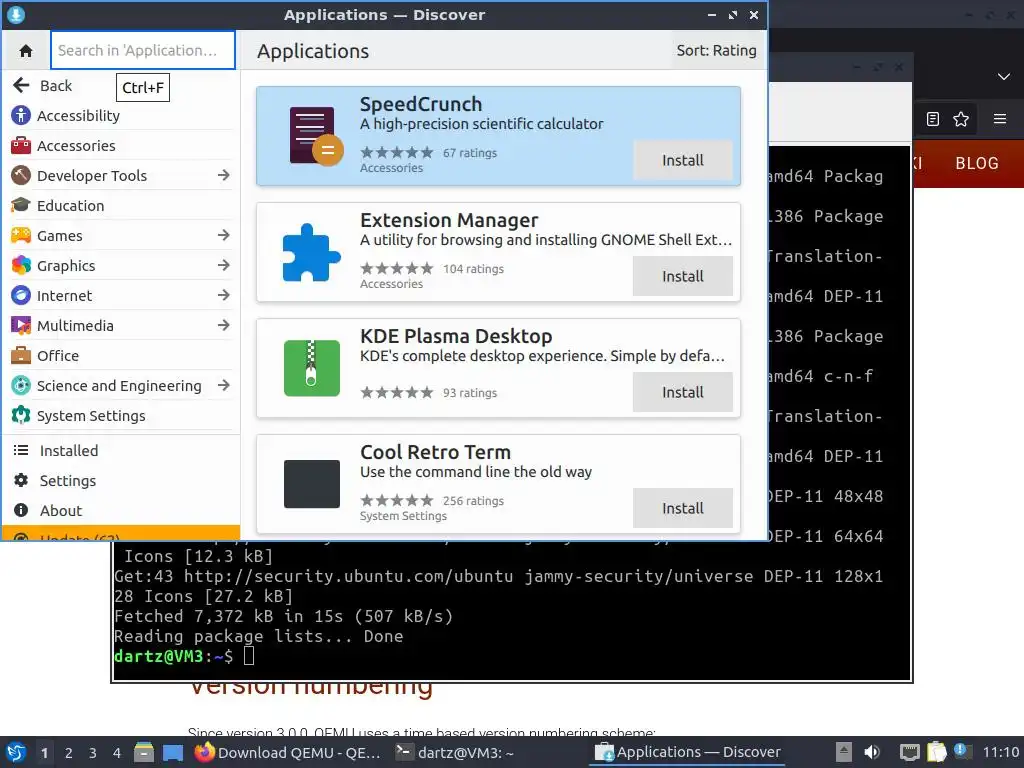Expand Multimedia subcategories arrow
1024x768 pixels.
click(224, 325)
